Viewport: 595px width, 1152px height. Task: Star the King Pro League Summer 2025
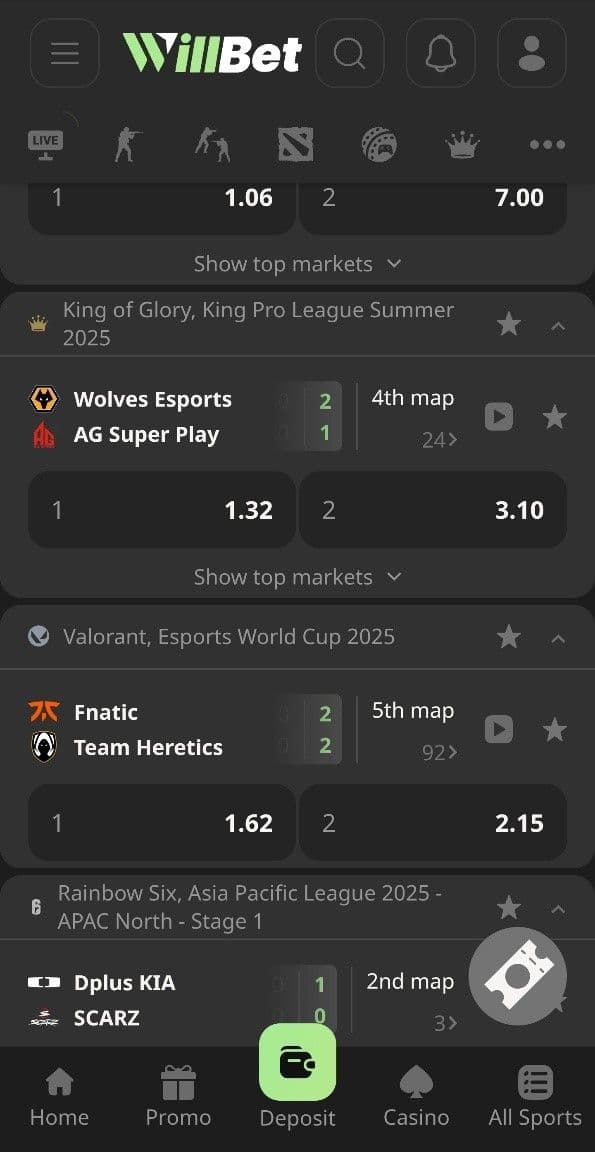[x=509, y=324]
